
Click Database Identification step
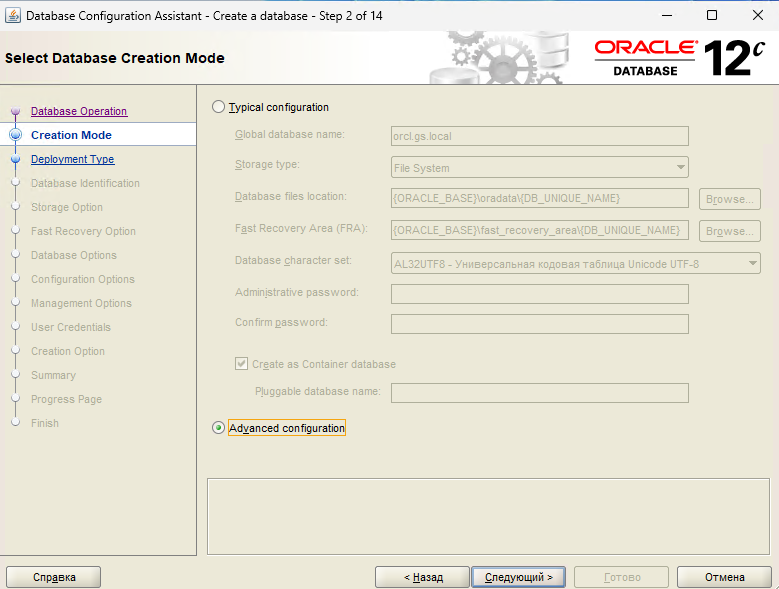click(85, 183)
